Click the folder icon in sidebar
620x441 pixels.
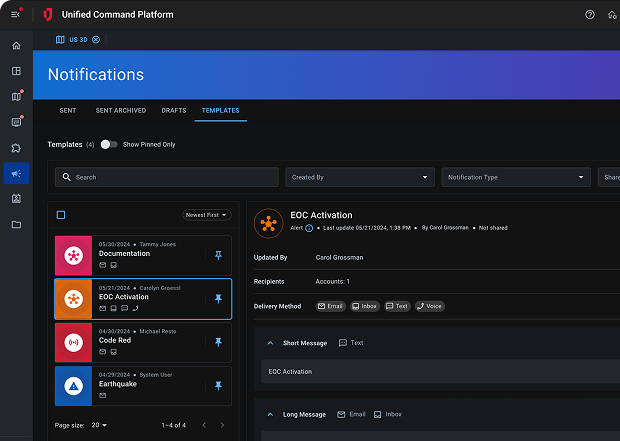click(x=16, y=224)
